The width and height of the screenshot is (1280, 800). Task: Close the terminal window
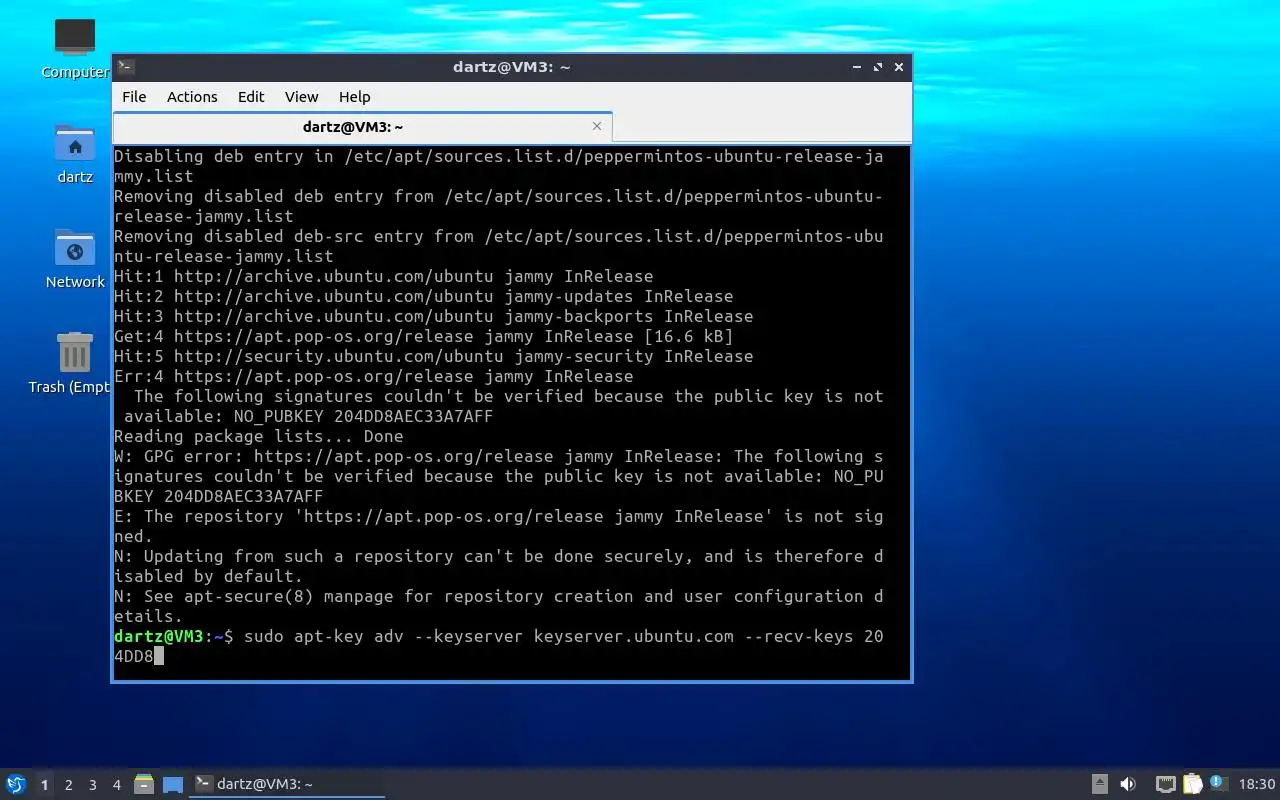[899, 67]
